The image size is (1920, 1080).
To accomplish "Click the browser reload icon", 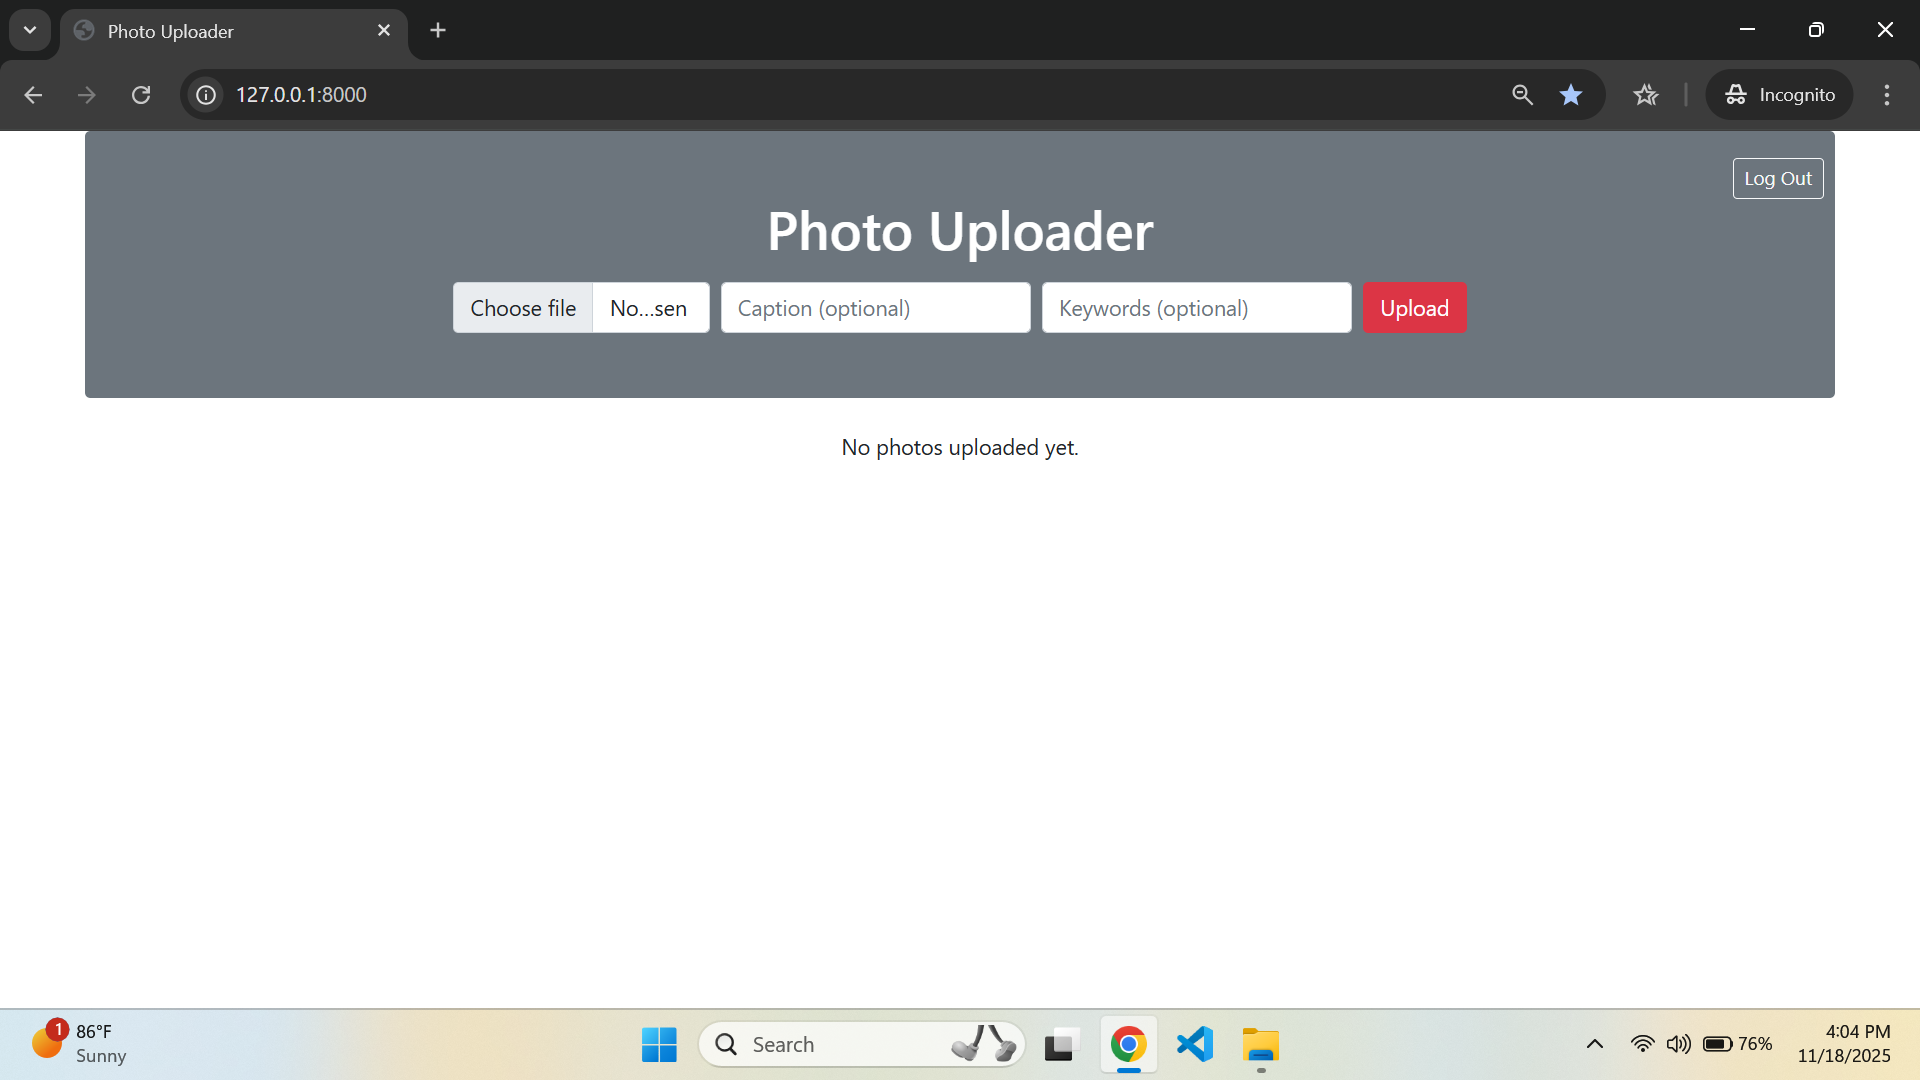I will pyautogui.click(x=141, y=95).
